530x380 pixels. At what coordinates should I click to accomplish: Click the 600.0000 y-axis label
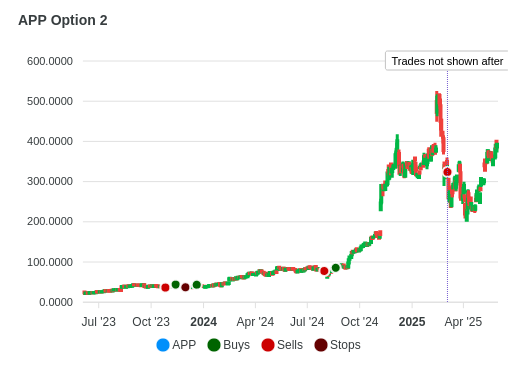tap(50, 61)
